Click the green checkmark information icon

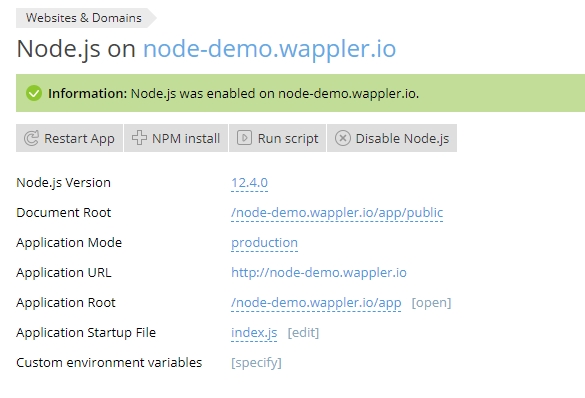[34, 93]
